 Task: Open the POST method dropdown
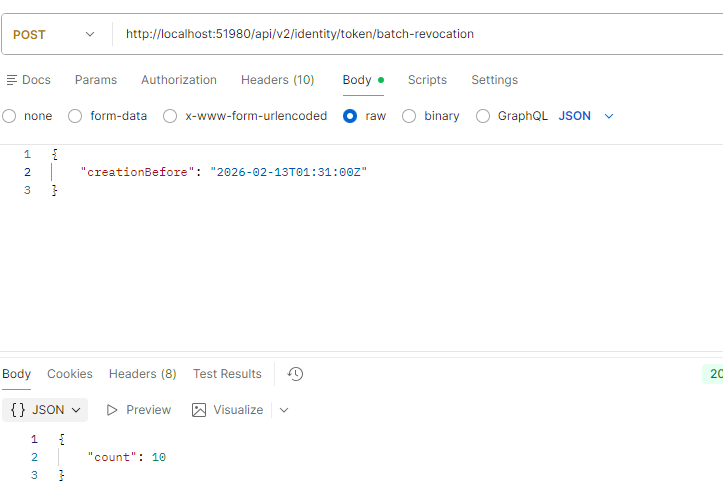coord(54,34)
